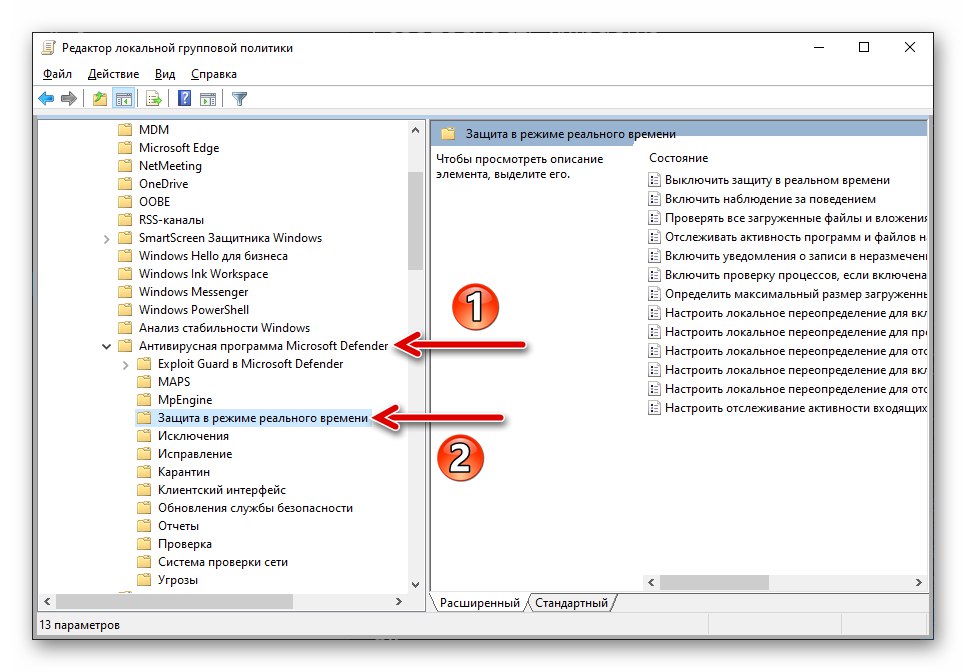
Task: Select Windows Hello для бизнеса folder
Action: click(x=203, y=256)
